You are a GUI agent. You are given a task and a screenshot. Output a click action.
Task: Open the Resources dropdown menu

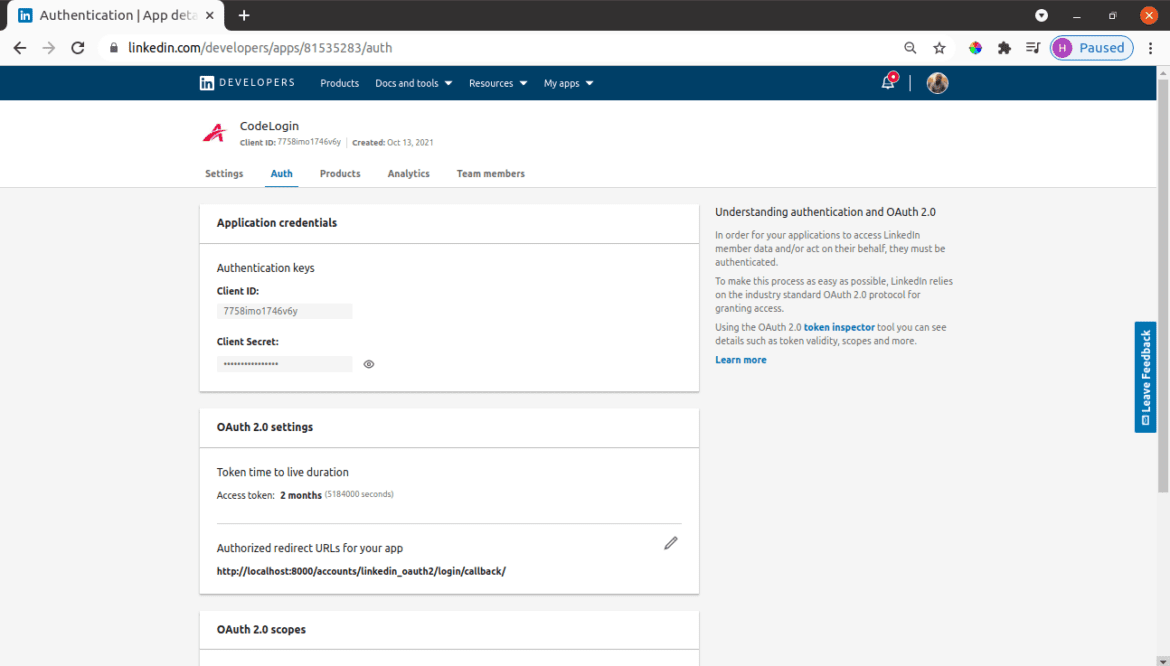click(x=497, y=83)
